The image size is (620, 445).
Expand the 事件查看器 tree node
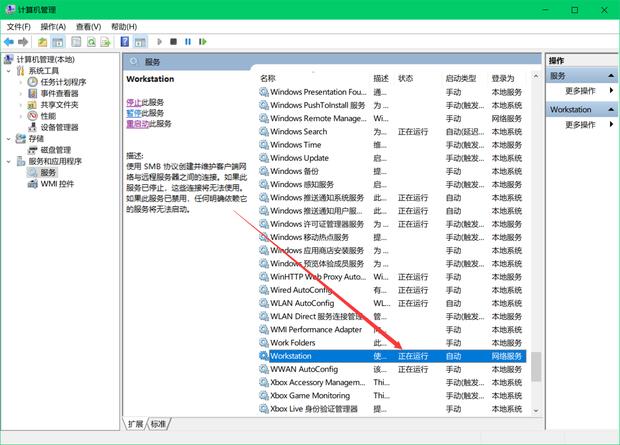(x=21, y=94)
